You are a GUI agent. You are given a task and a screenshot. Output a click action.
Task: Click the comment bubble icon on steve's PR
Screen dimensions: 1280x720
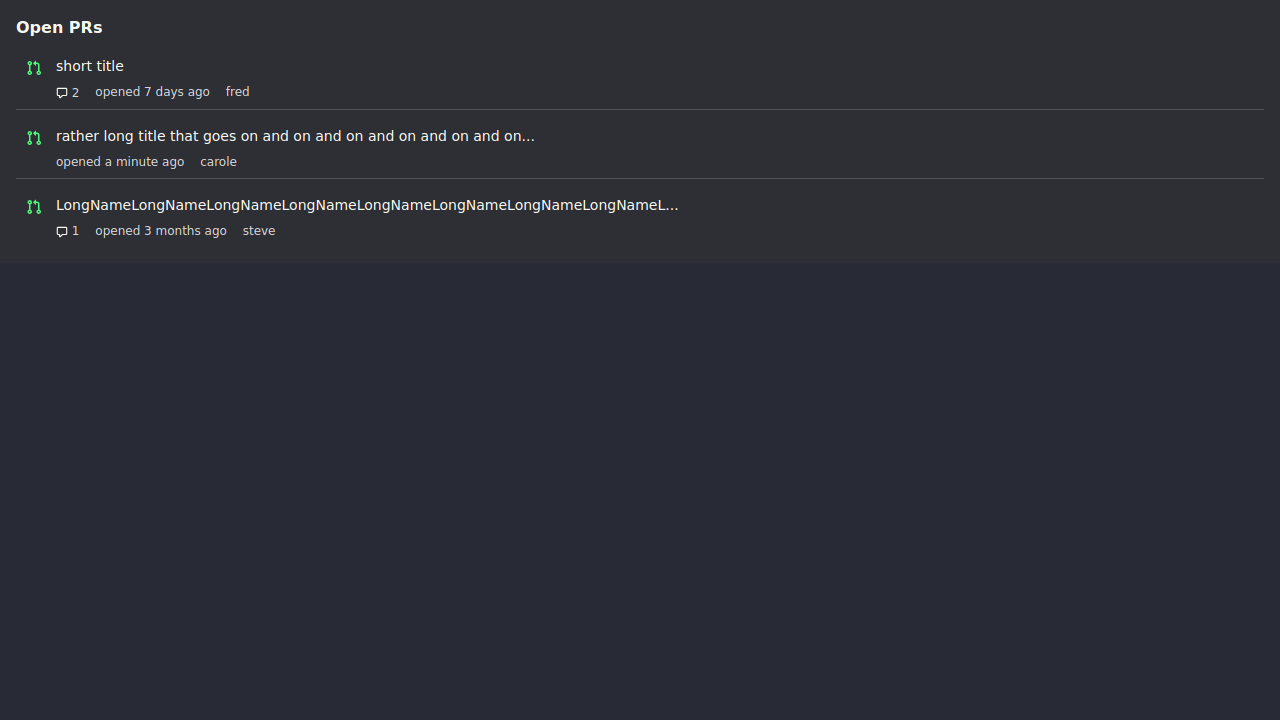coord(62,232)
